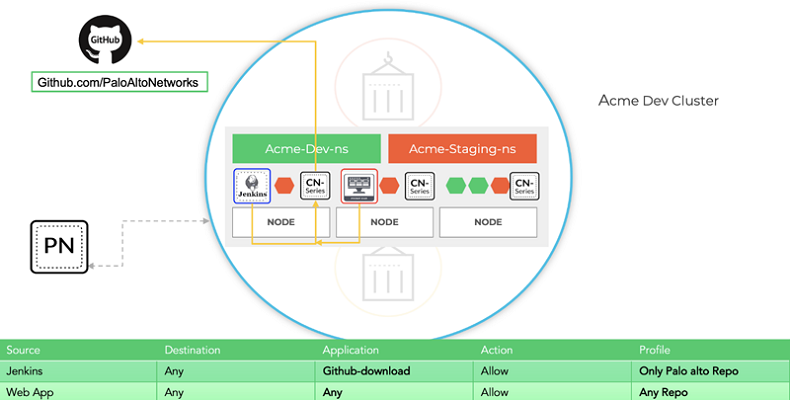Click the CN-Series icon on the rightmost node
The height and width of the screenshot is (400, 790).
point(523,185)
